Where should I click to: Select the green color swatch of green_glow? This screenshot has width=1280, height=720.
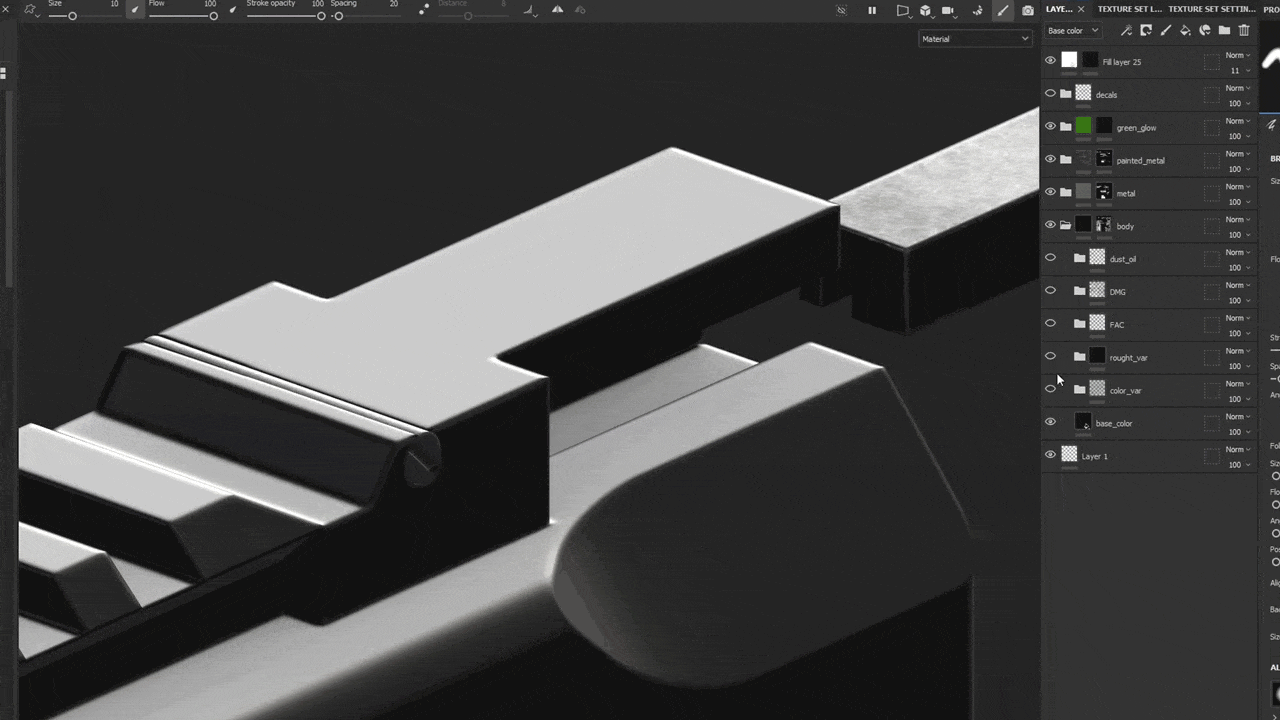[x=1083, y=127]
